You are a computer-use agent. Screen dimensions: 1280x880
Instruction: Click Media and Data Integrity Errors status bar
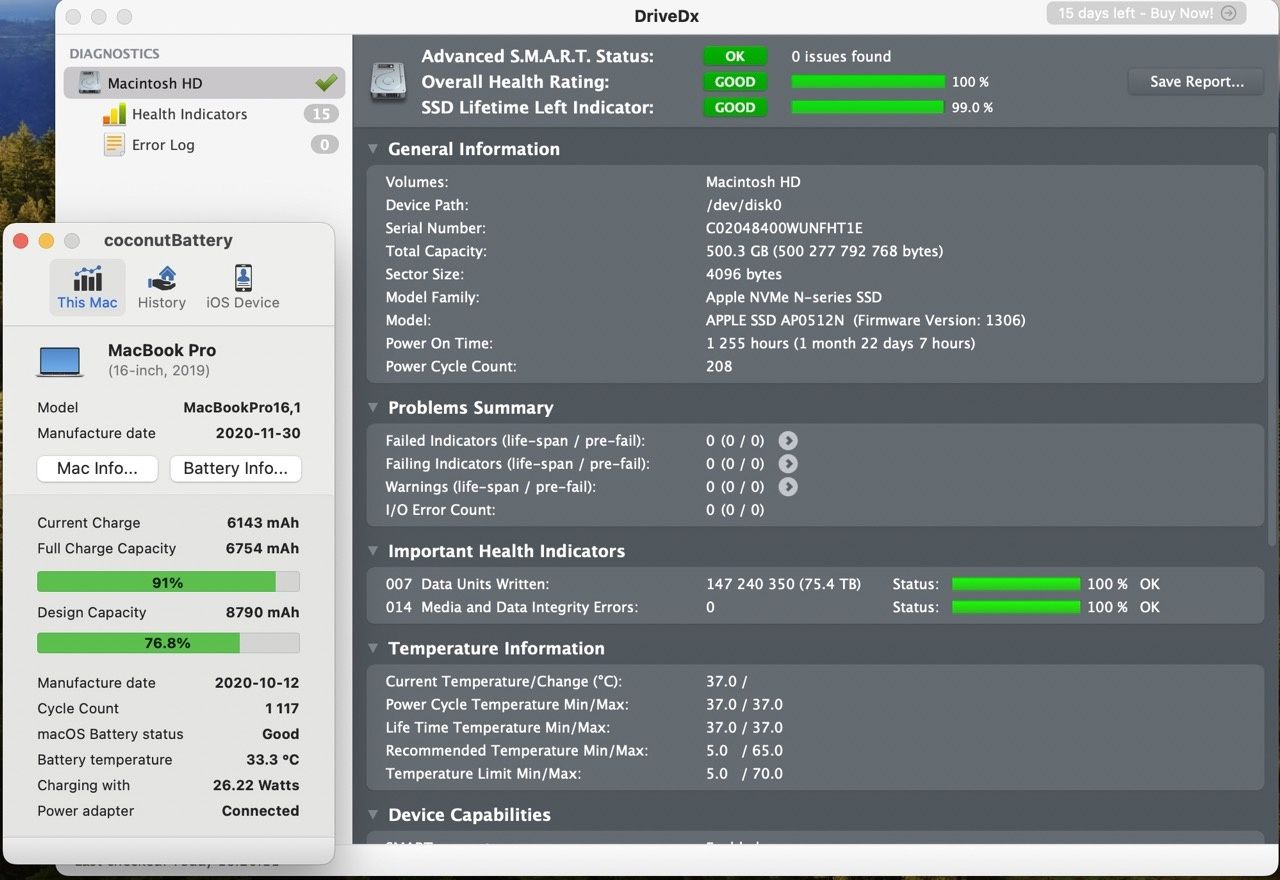click(x=1016, y=607)
